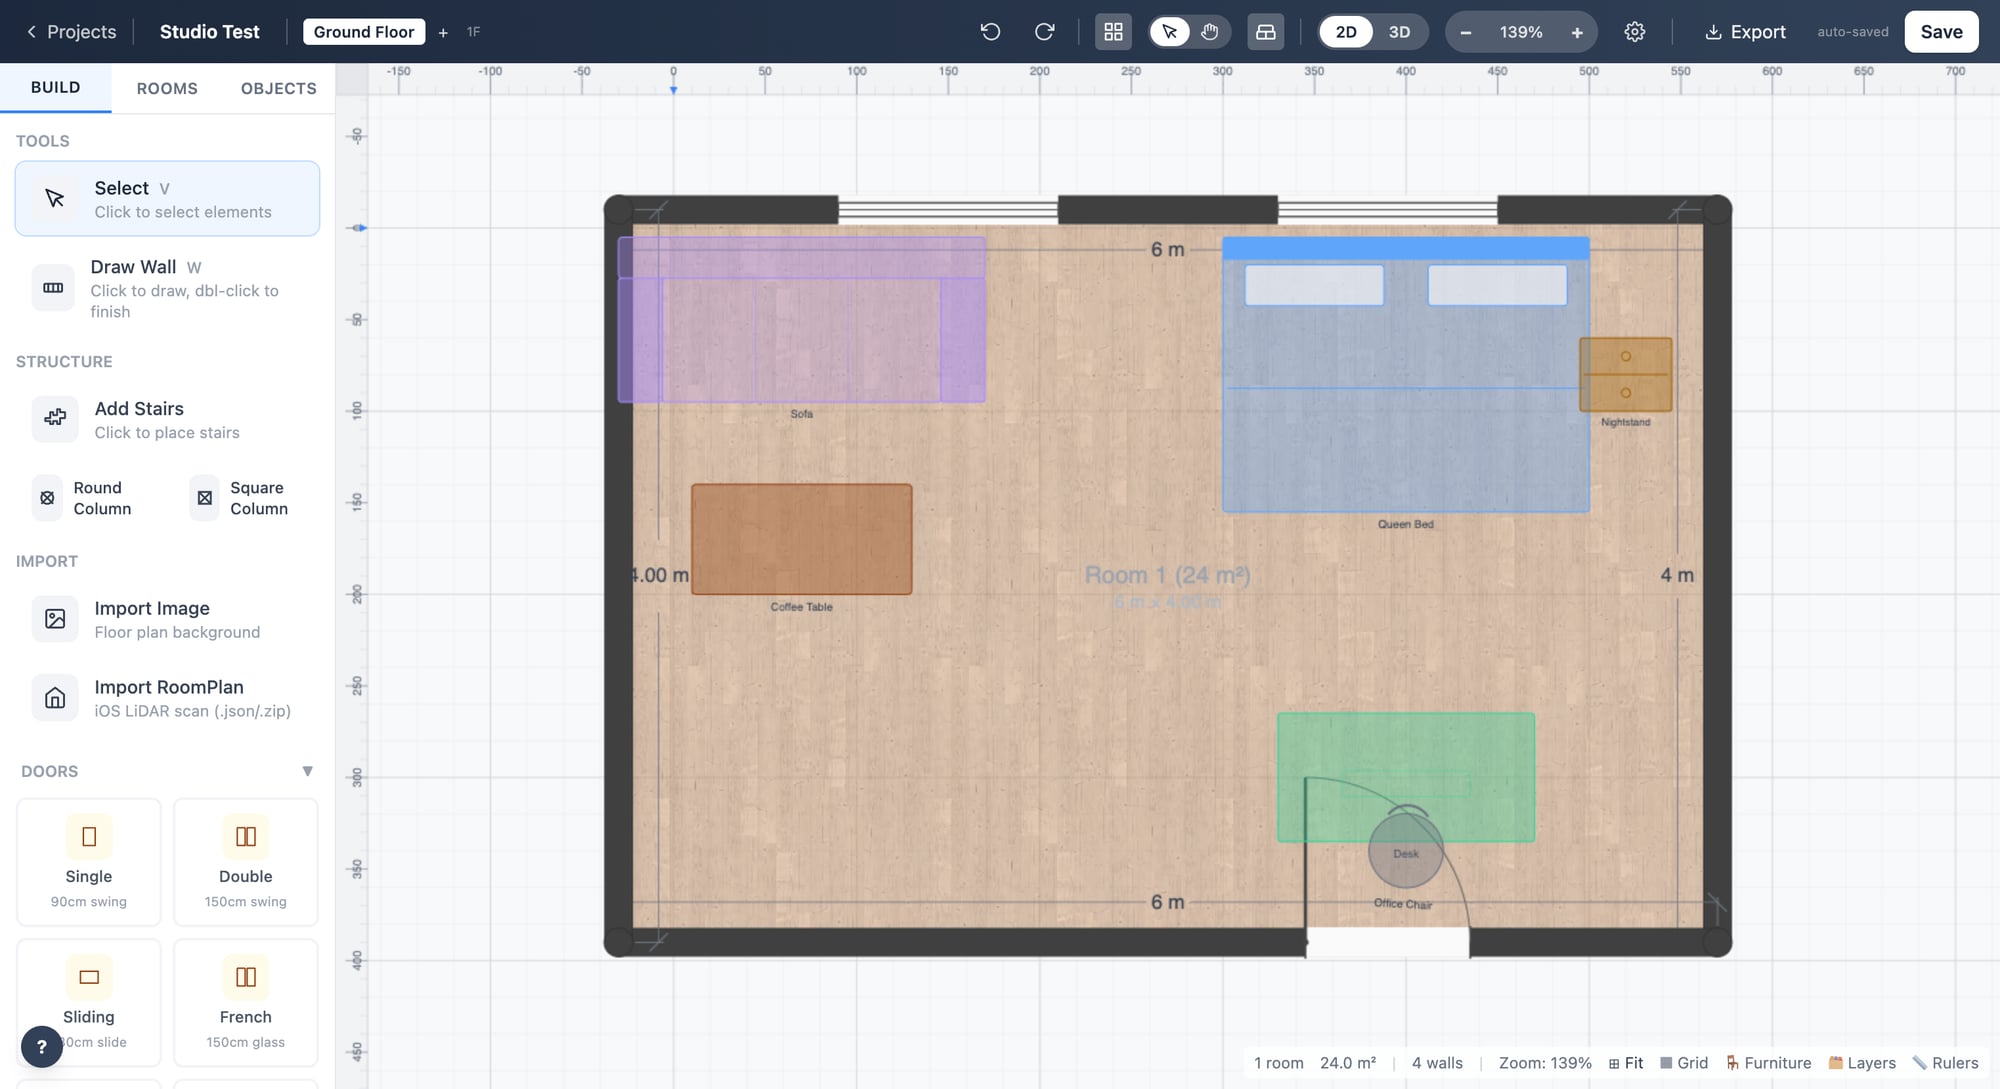Click the Studio Test project title
The height and width of the screenshot is (1089, 2000).
point(209,32)
